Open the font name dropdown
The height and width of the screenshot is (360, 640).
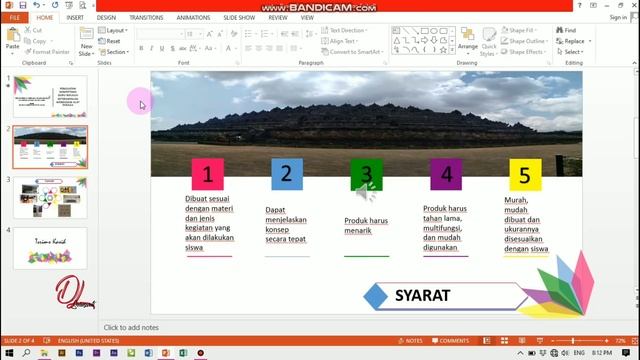click(x=181, y=34)
